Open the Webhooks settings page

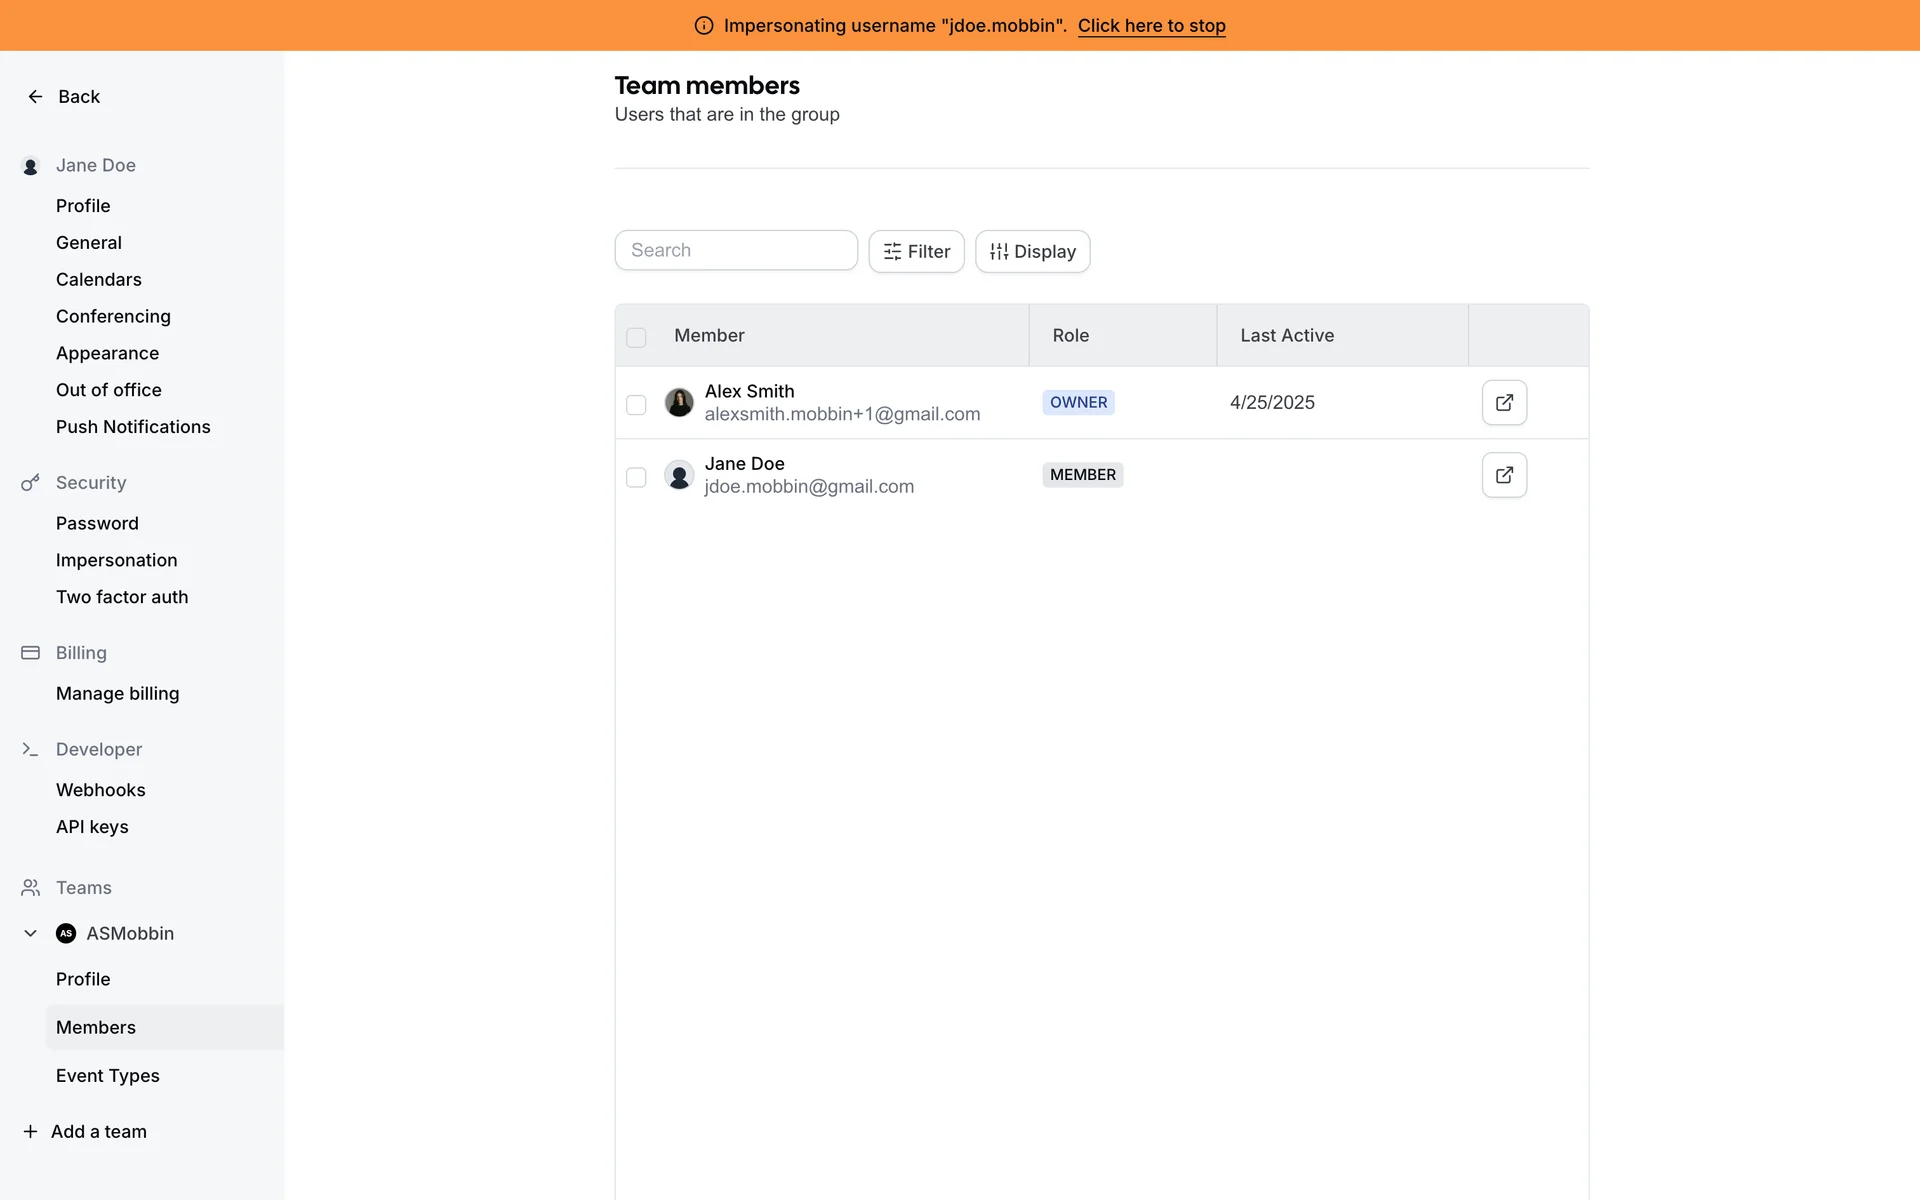[100, 790]
